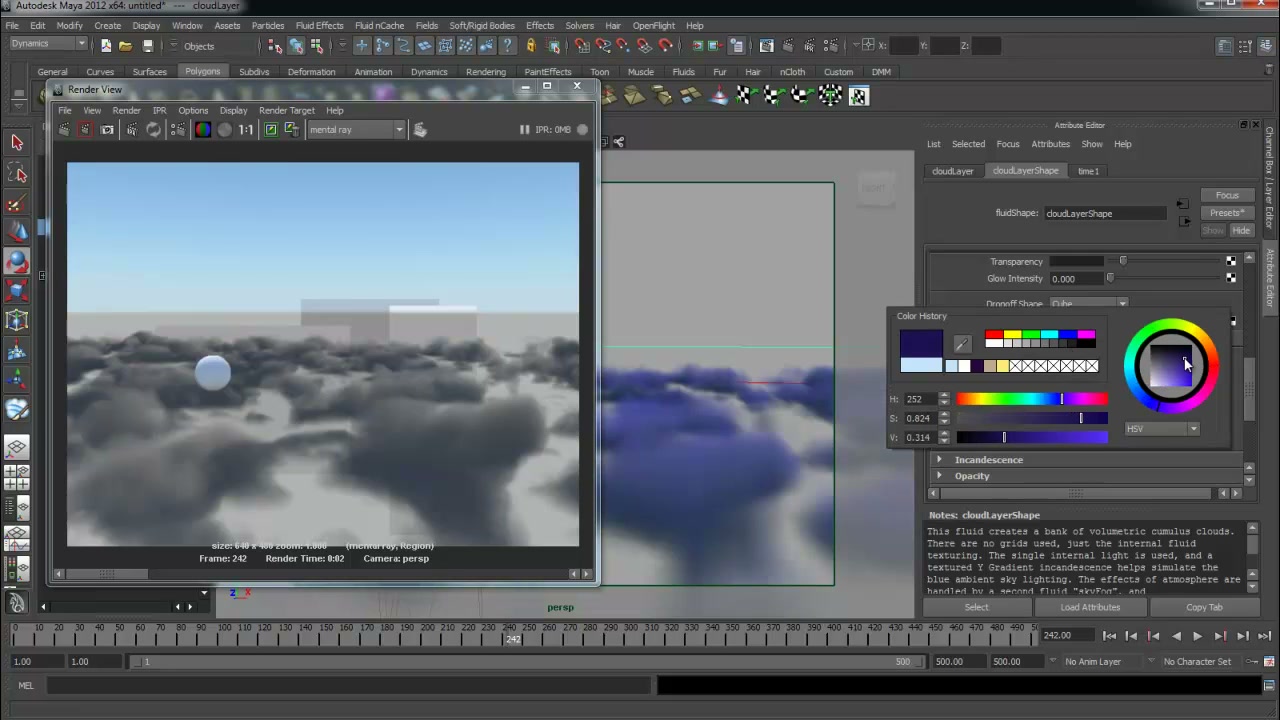Refresh the IPR image
This screenshot has width=1280, height=720.
point(153,130)
